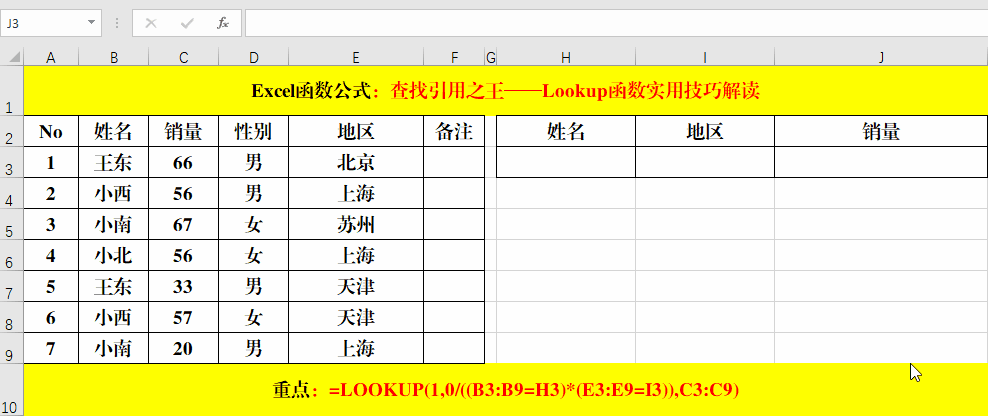Click empty 备注 cell in row 3

[x=454, y=162]
